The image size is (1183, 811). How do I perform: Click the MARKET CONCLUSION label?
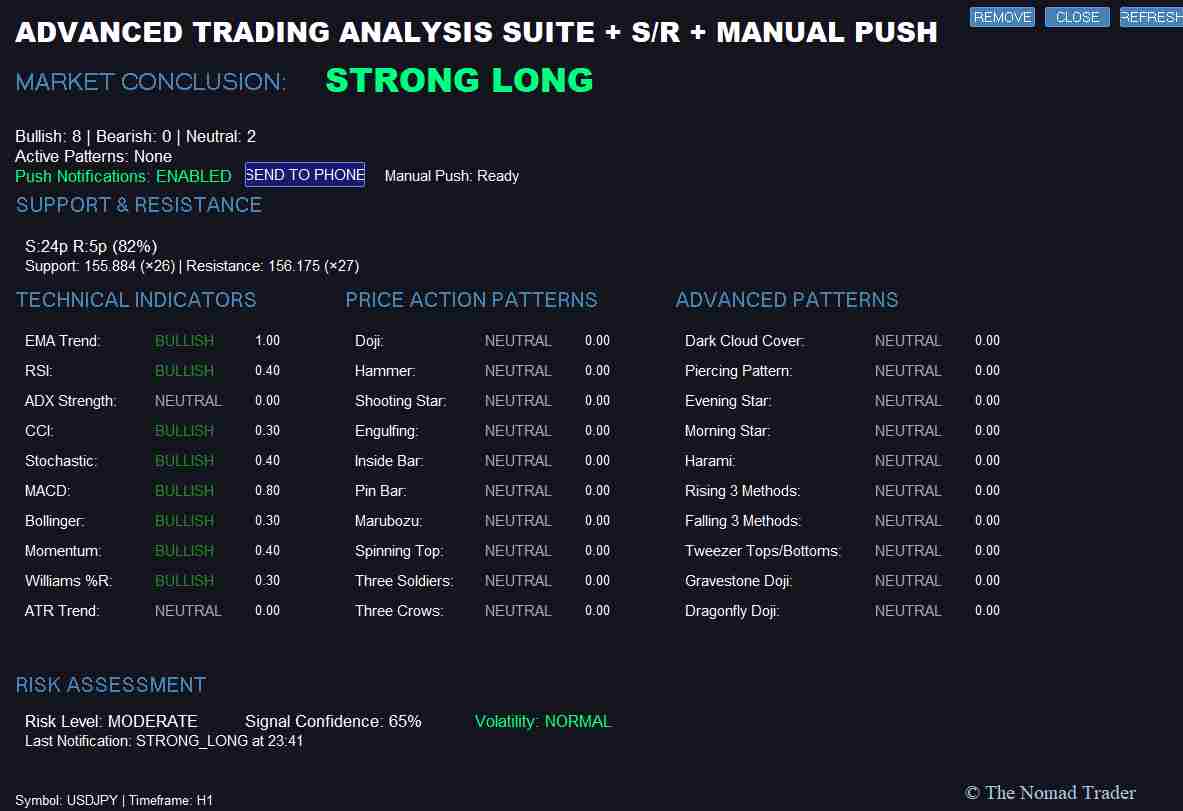(x=150, y=82)
